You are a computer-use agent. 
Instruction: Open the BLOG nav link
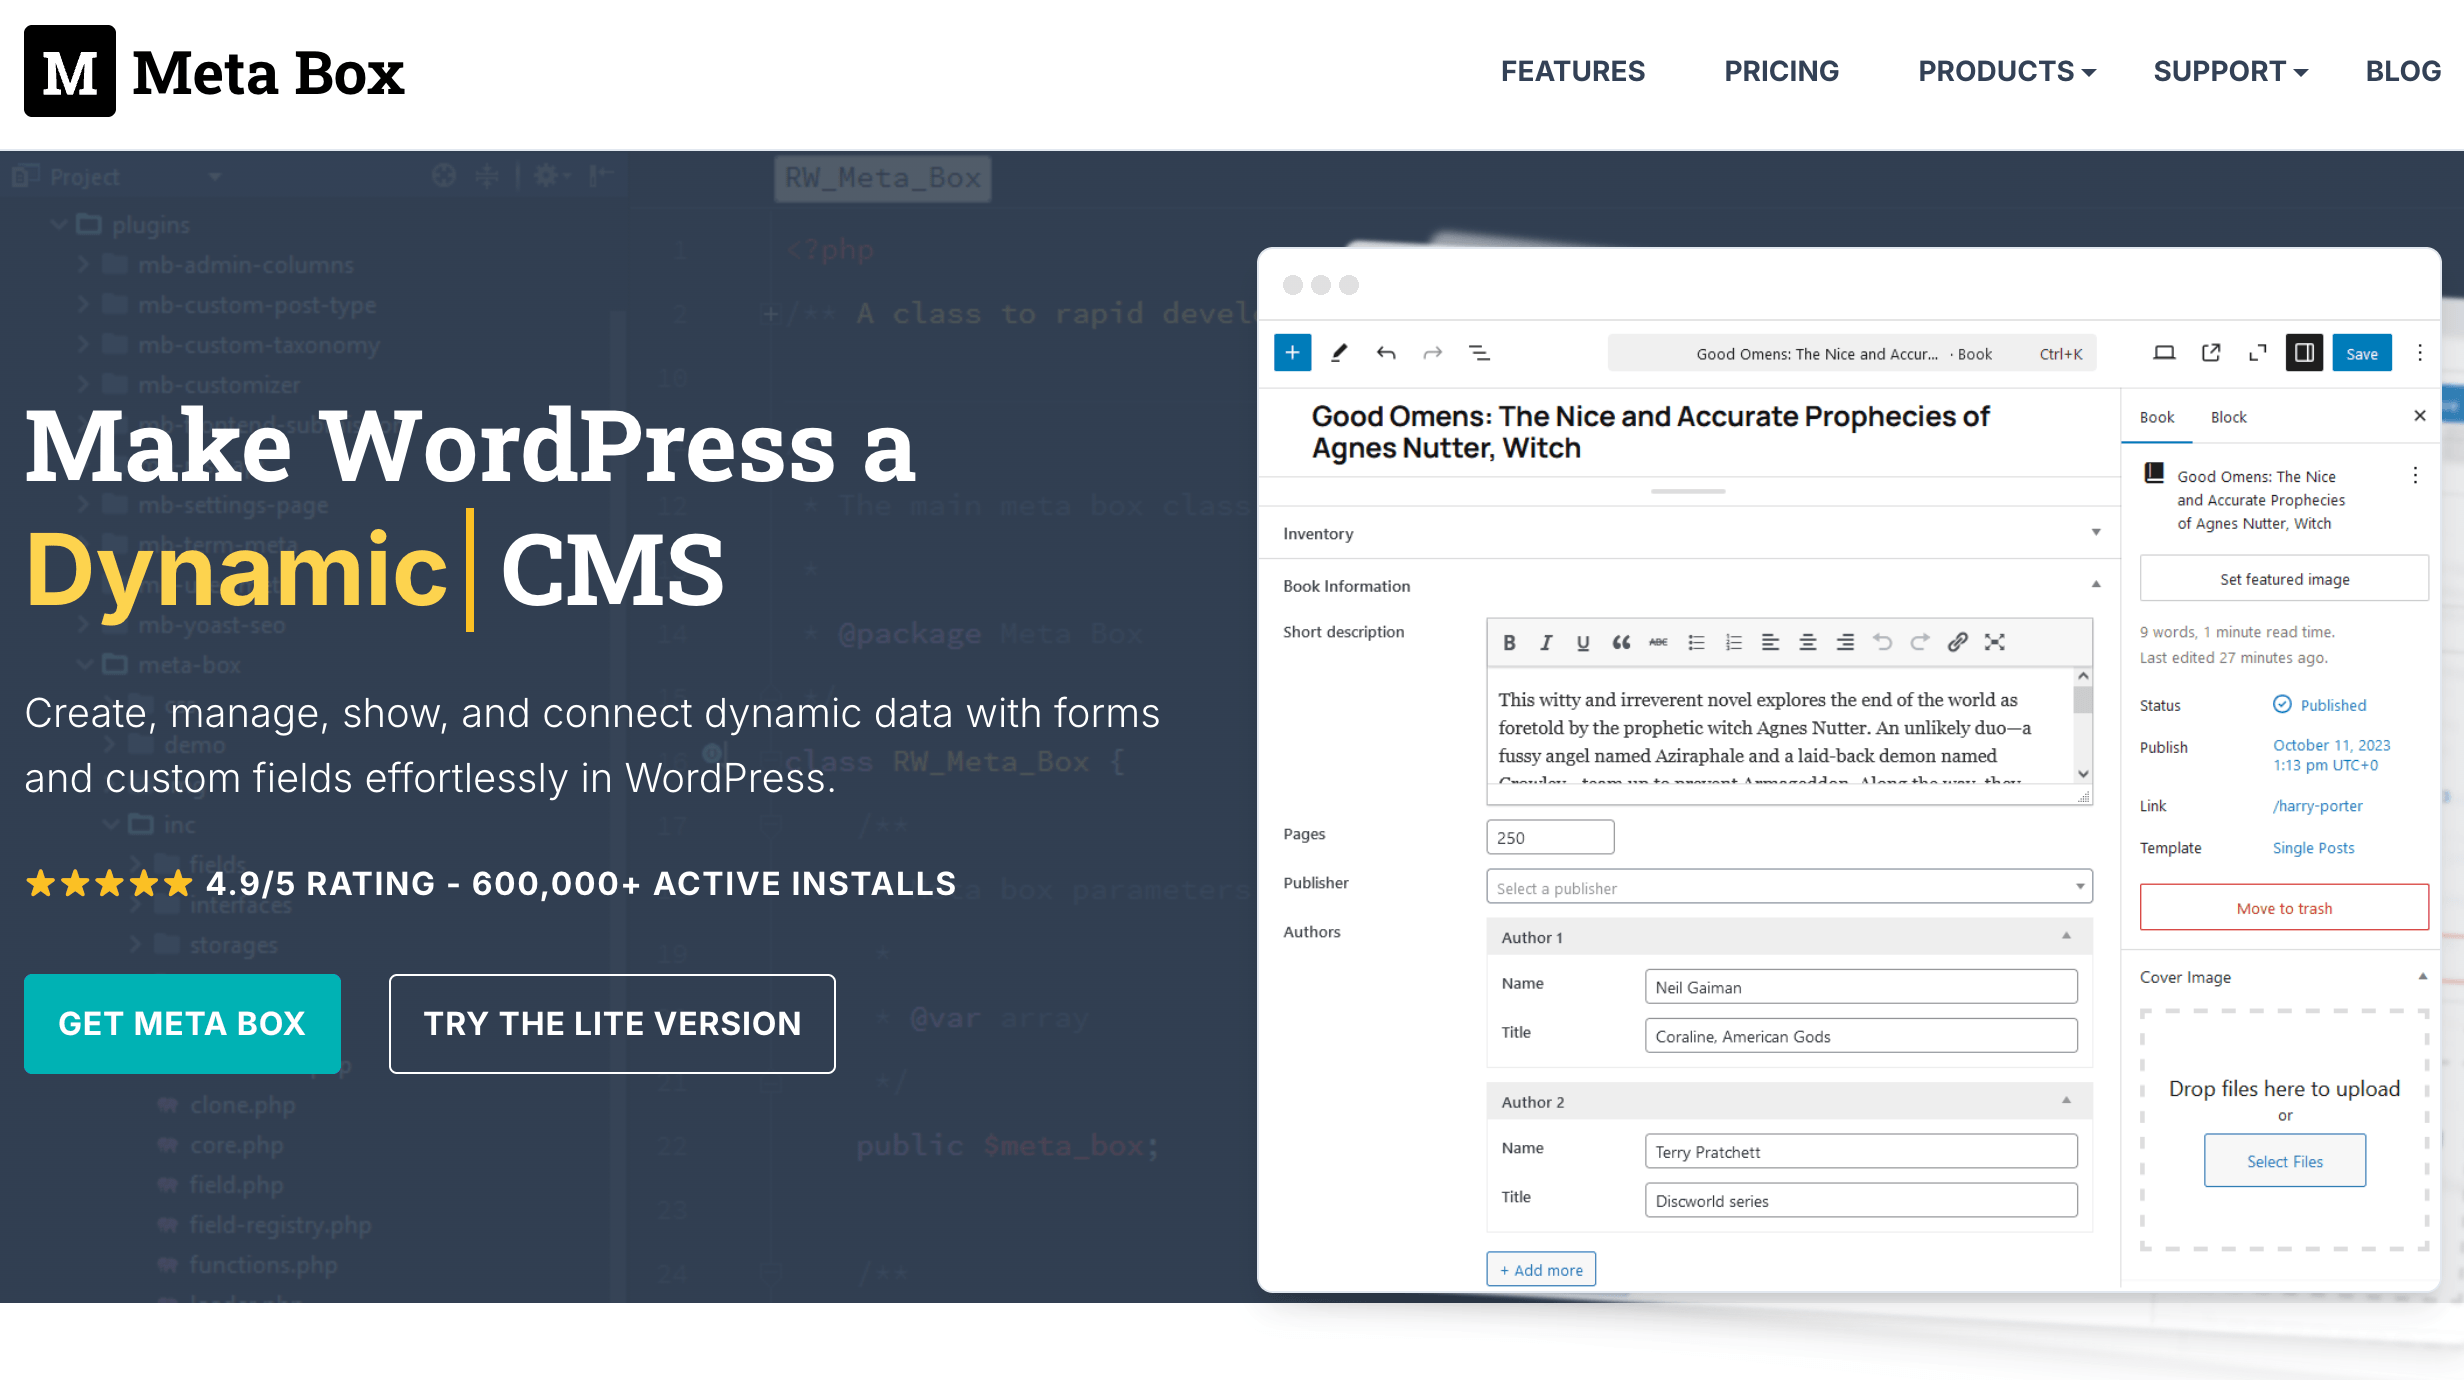tap(2403, 71)
